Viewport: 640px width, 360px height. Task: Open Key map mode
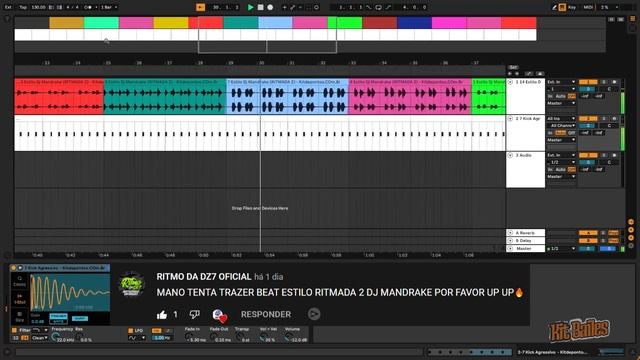(572, 7)
